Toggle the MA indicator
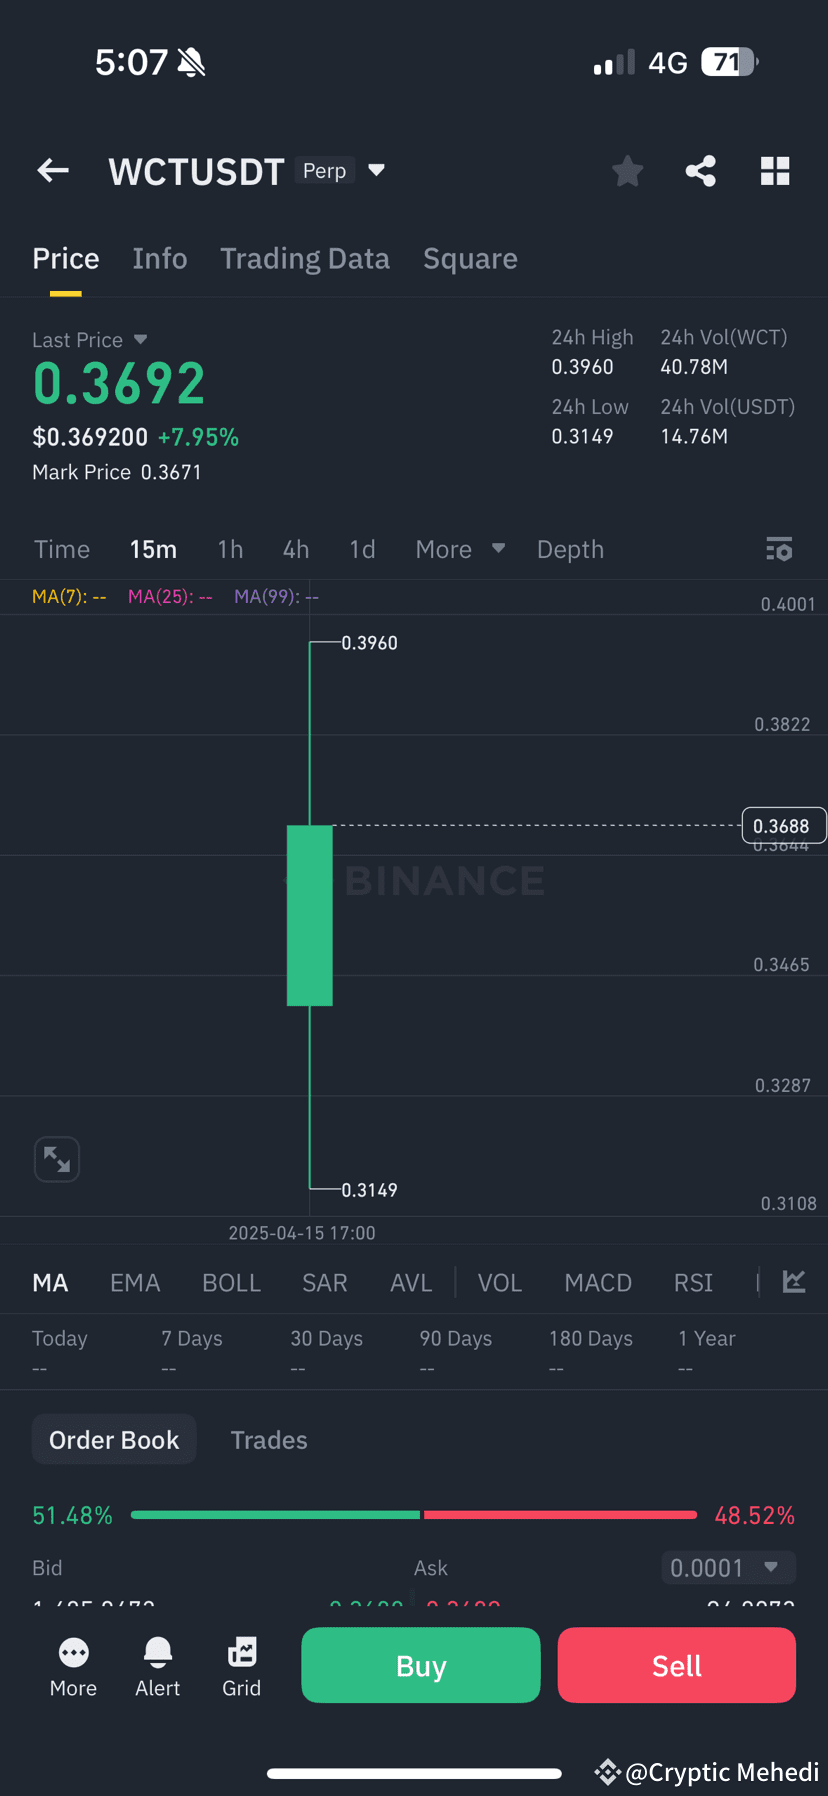The image size is (828, 1796). (50, 1283)
